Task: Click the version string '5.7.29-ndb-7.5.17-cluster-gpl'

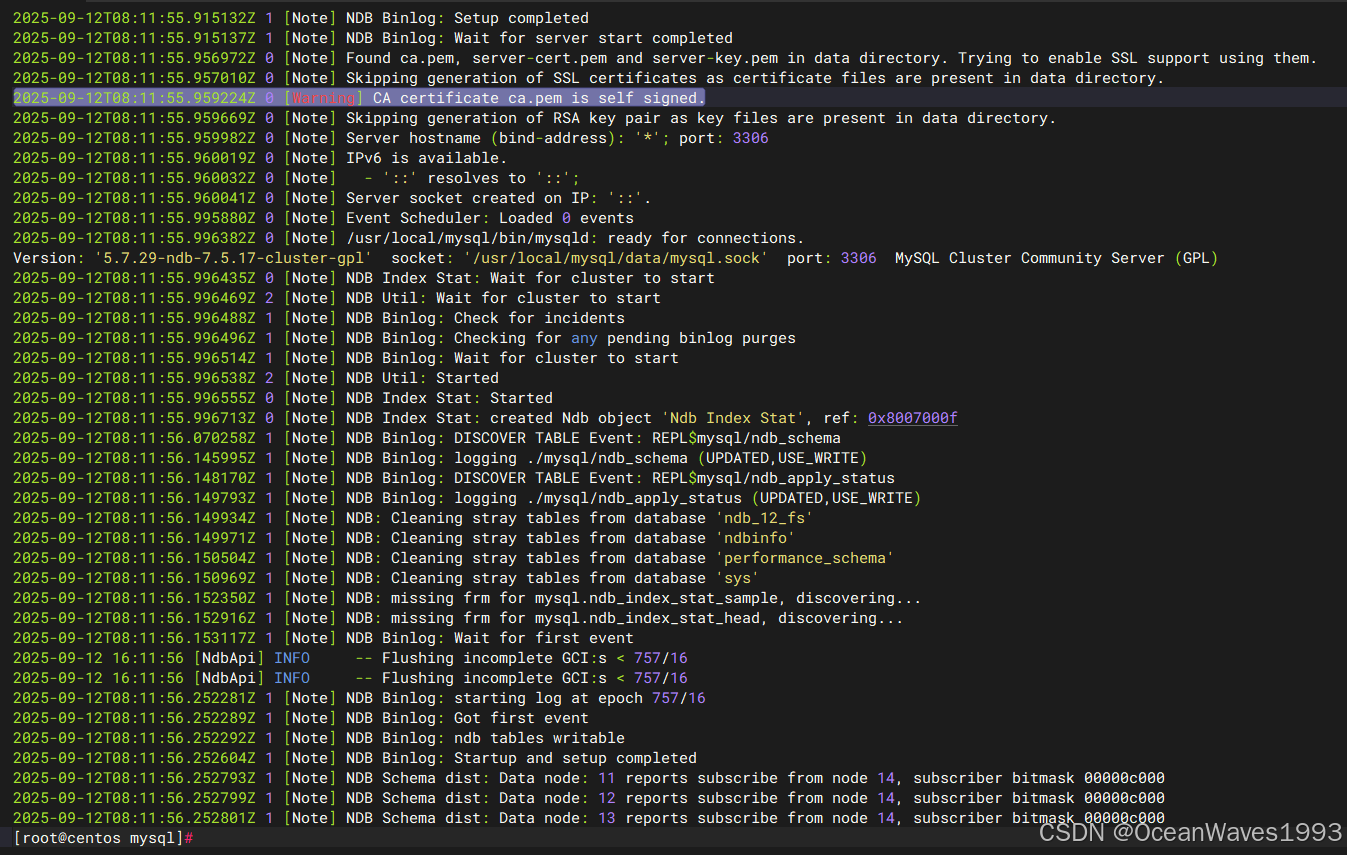Action: click(x=234, y=258)
